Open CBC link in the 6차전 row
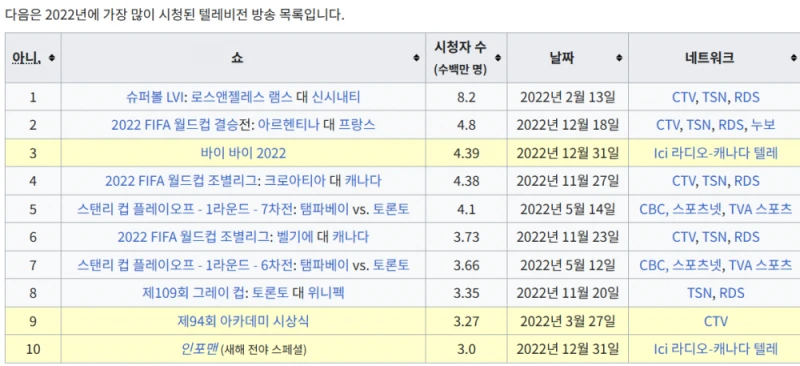 653,265
